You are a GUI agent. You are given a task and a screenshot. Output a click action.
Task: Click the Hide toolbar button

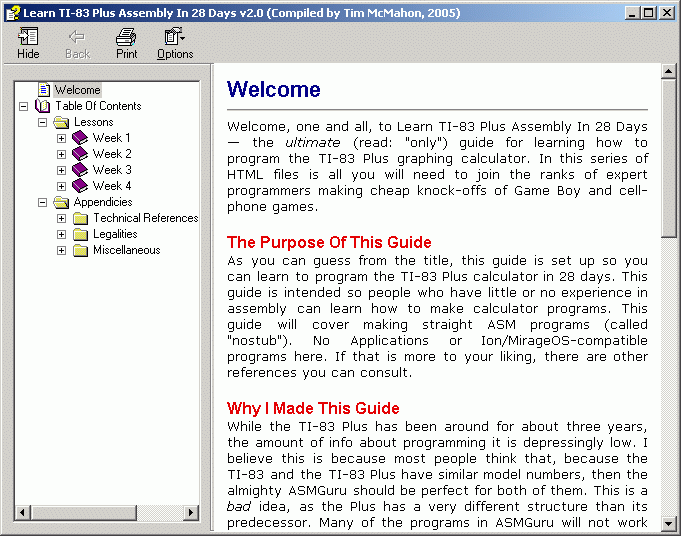pyautogui.click(x=28, y=43)
